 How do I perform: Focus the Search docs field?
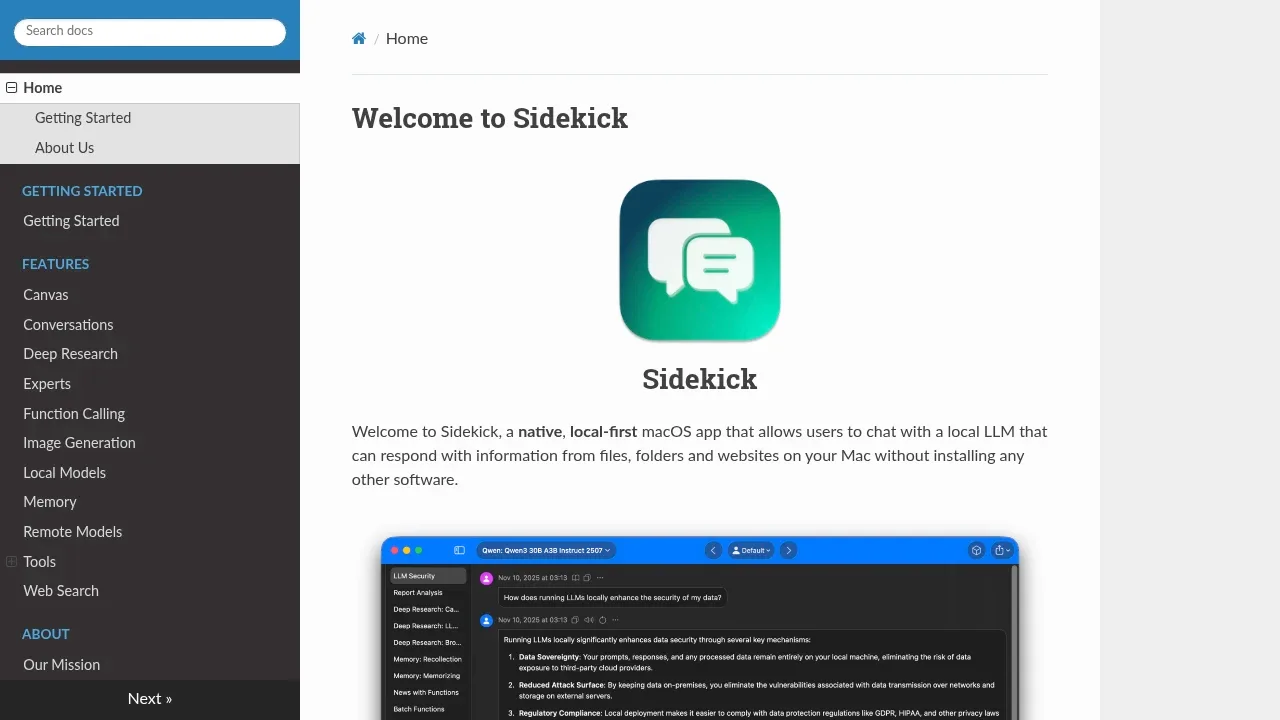point(150,32)
